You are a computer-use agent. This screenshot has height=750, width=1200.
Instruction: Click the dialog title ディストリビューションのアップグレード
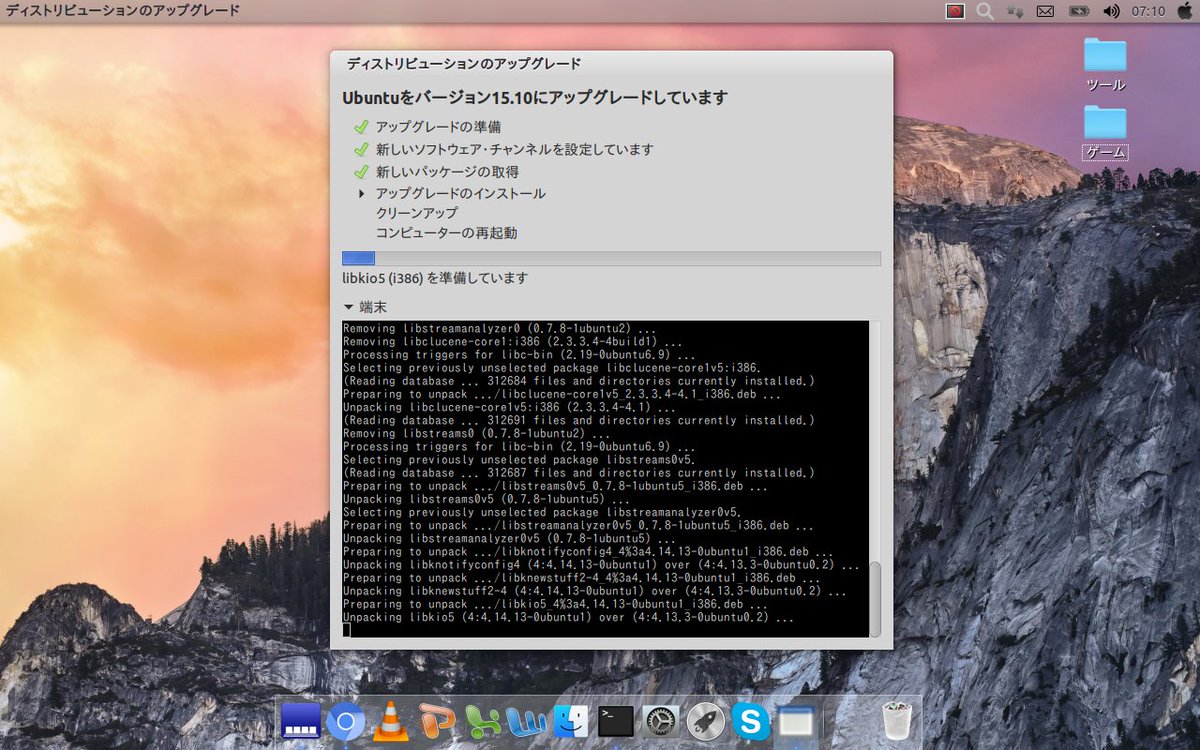click(x=463, y=63)
